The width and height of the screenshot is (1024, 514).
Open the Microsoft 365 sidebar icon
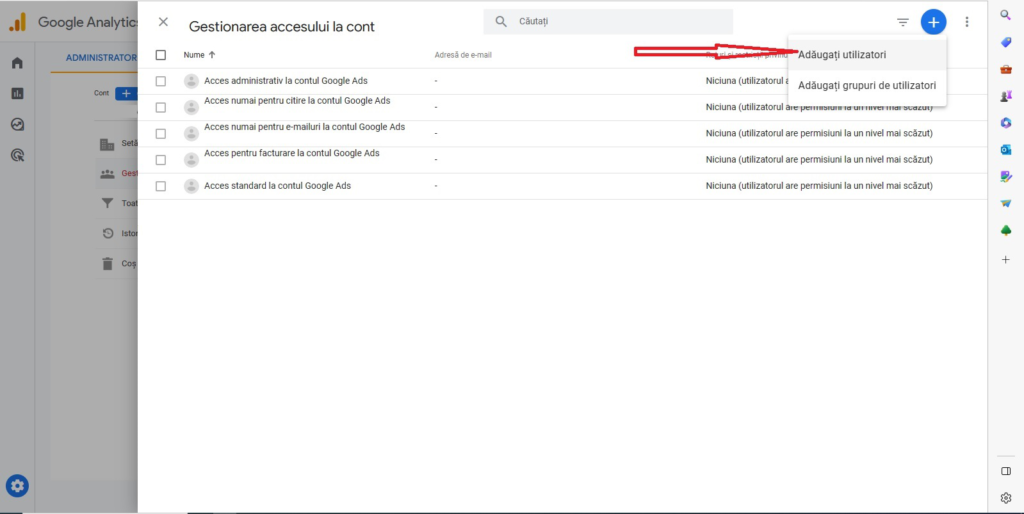coord(1006,123)
